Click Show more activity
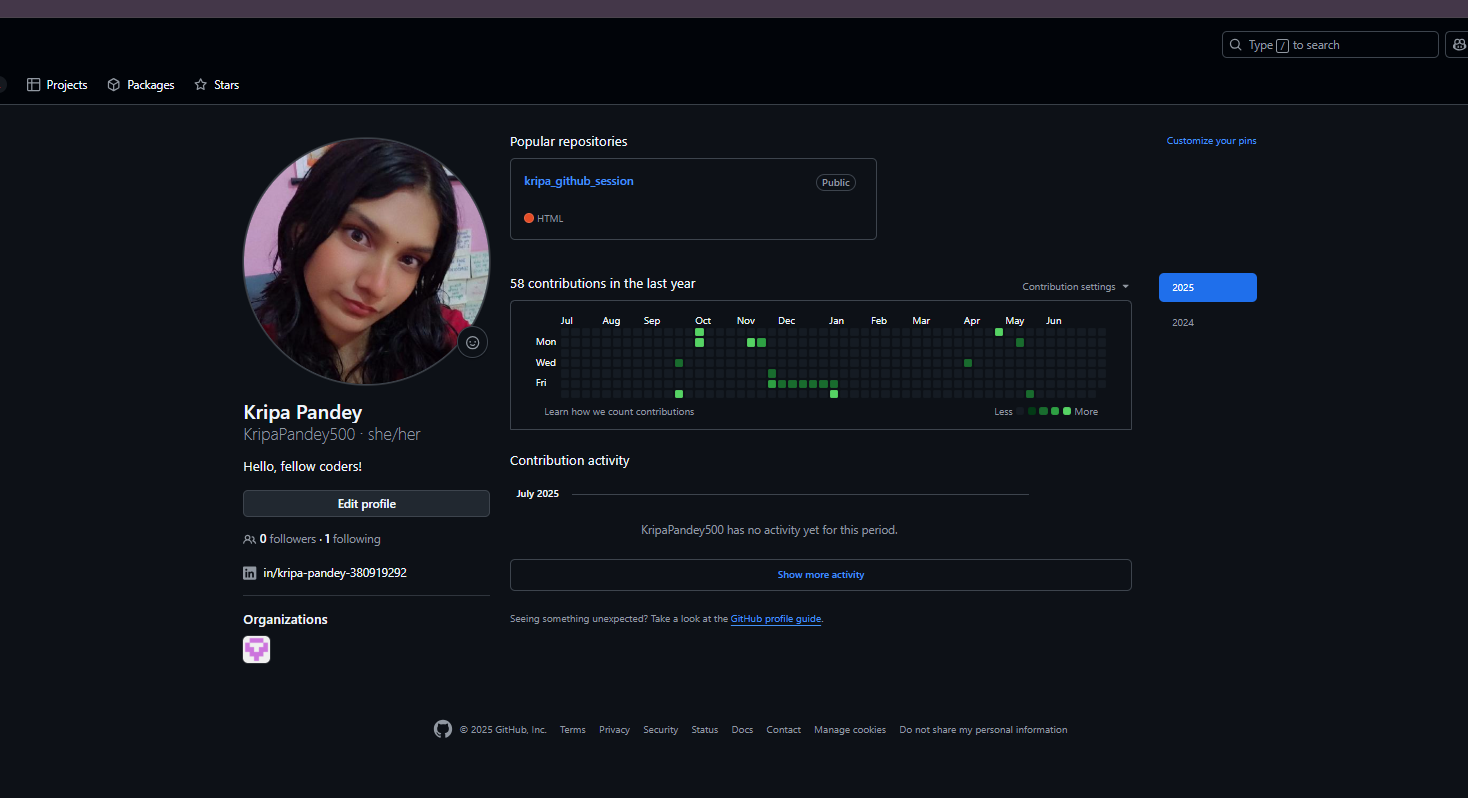The image size is (1468, 798). point(820,574)
